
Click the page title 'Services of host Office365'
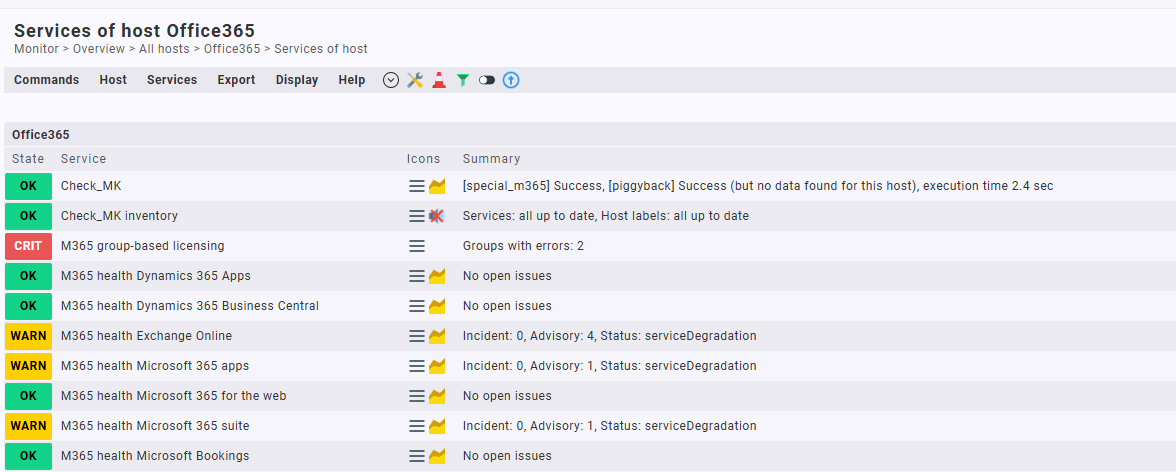click(134, 31)
